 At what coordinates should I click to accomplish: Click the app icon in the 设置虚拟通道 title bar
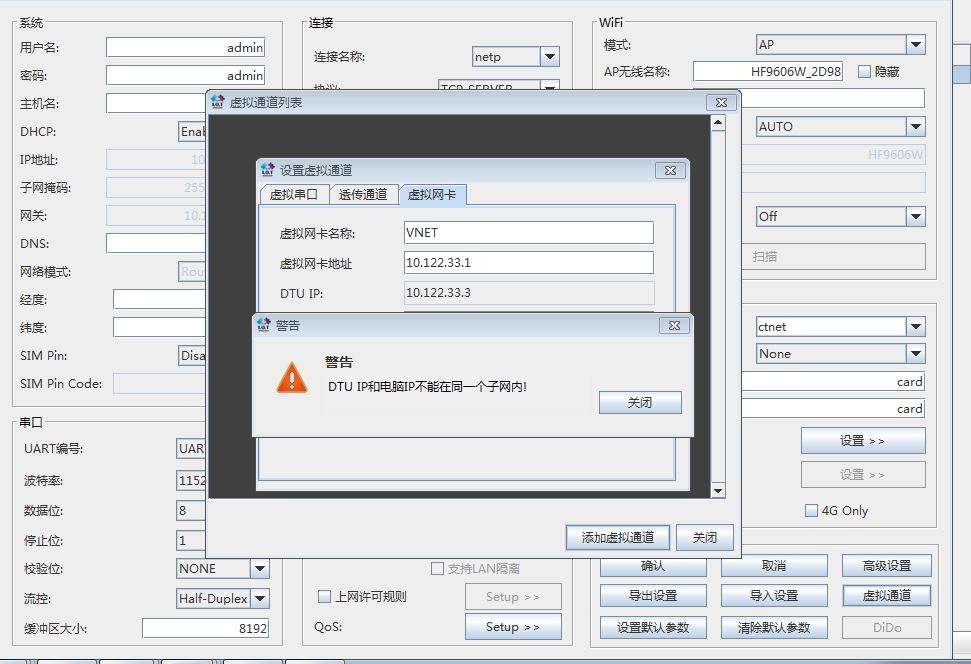(x=268, y=170)
